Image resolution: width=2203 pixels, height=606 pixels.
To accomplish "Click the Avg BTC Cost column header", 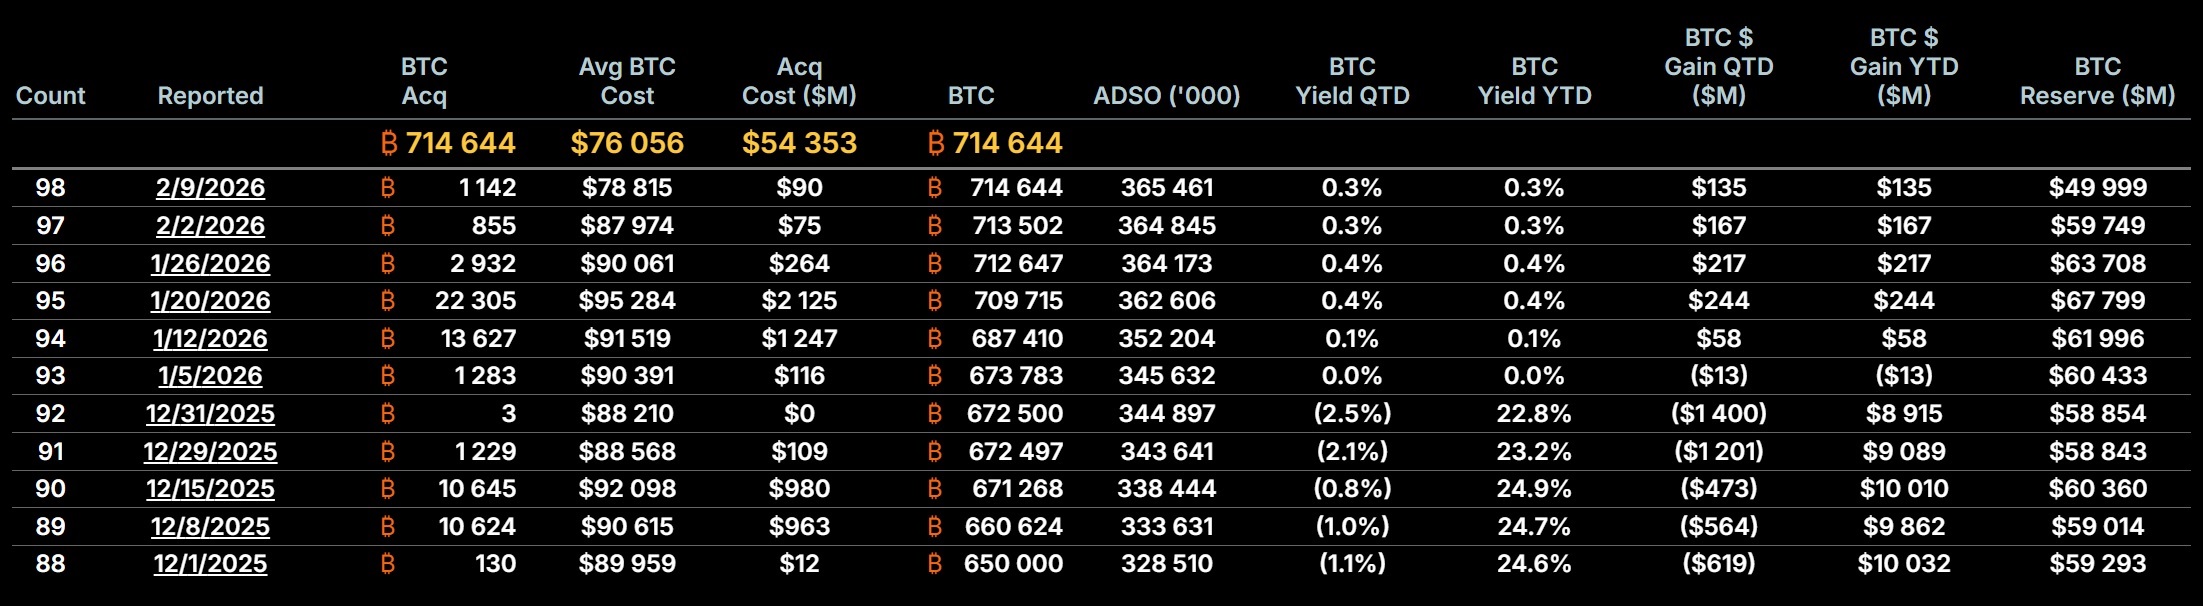I will click(627, 81).
